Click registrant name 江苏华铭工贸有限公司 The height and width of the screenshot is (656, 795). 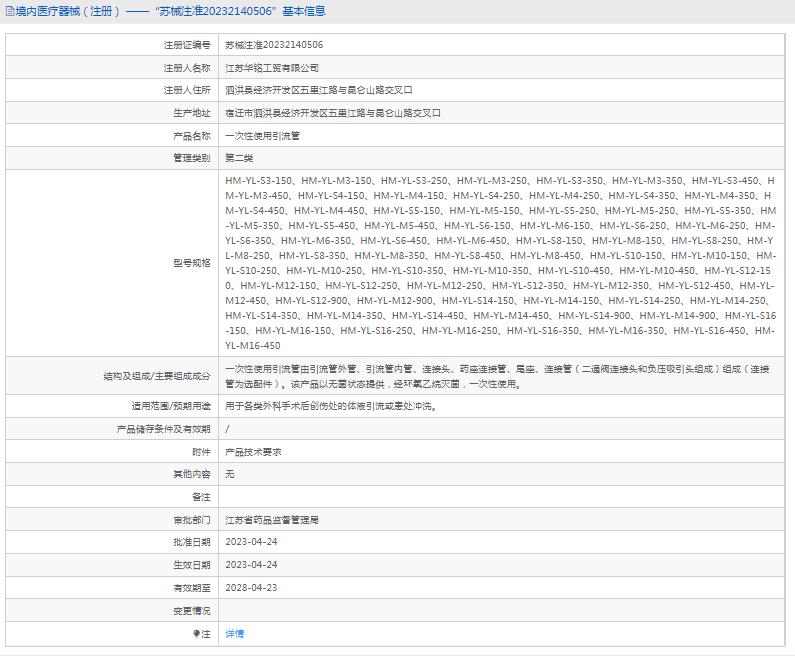pyautogui.click(x=272, y=68)
